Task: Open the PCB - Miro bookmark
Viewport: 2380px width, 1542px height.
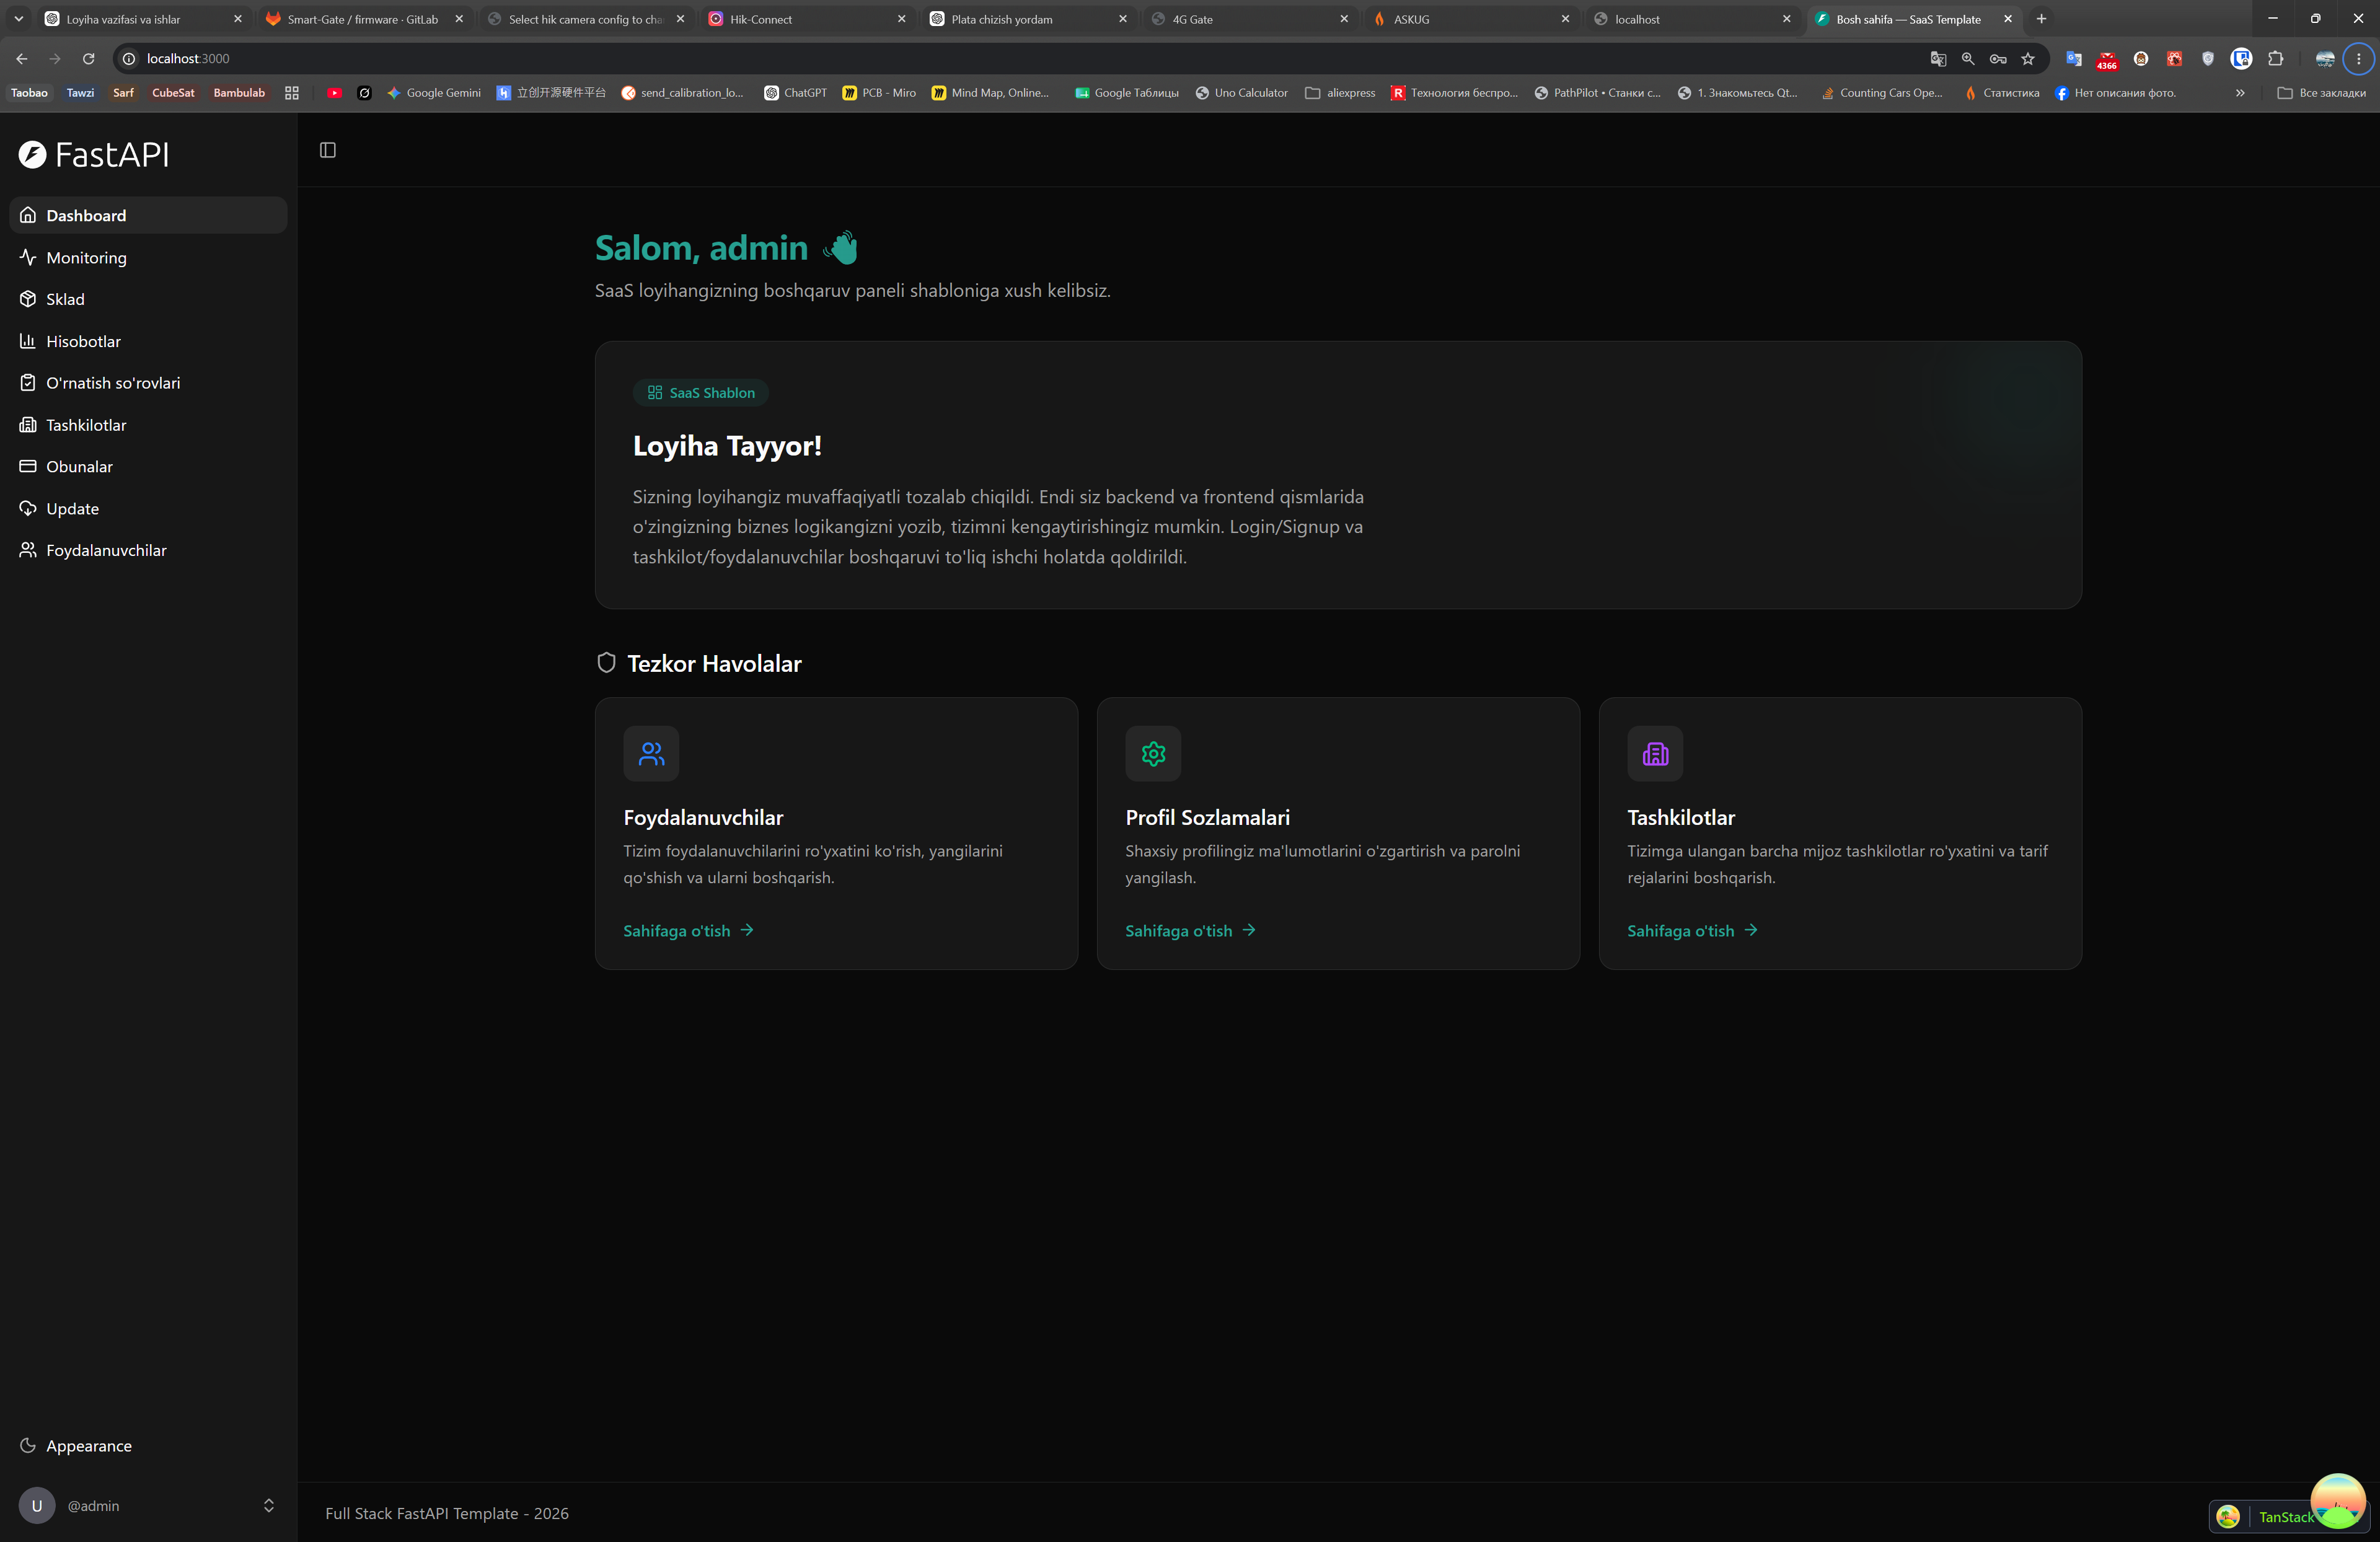Action: point(880,93)
